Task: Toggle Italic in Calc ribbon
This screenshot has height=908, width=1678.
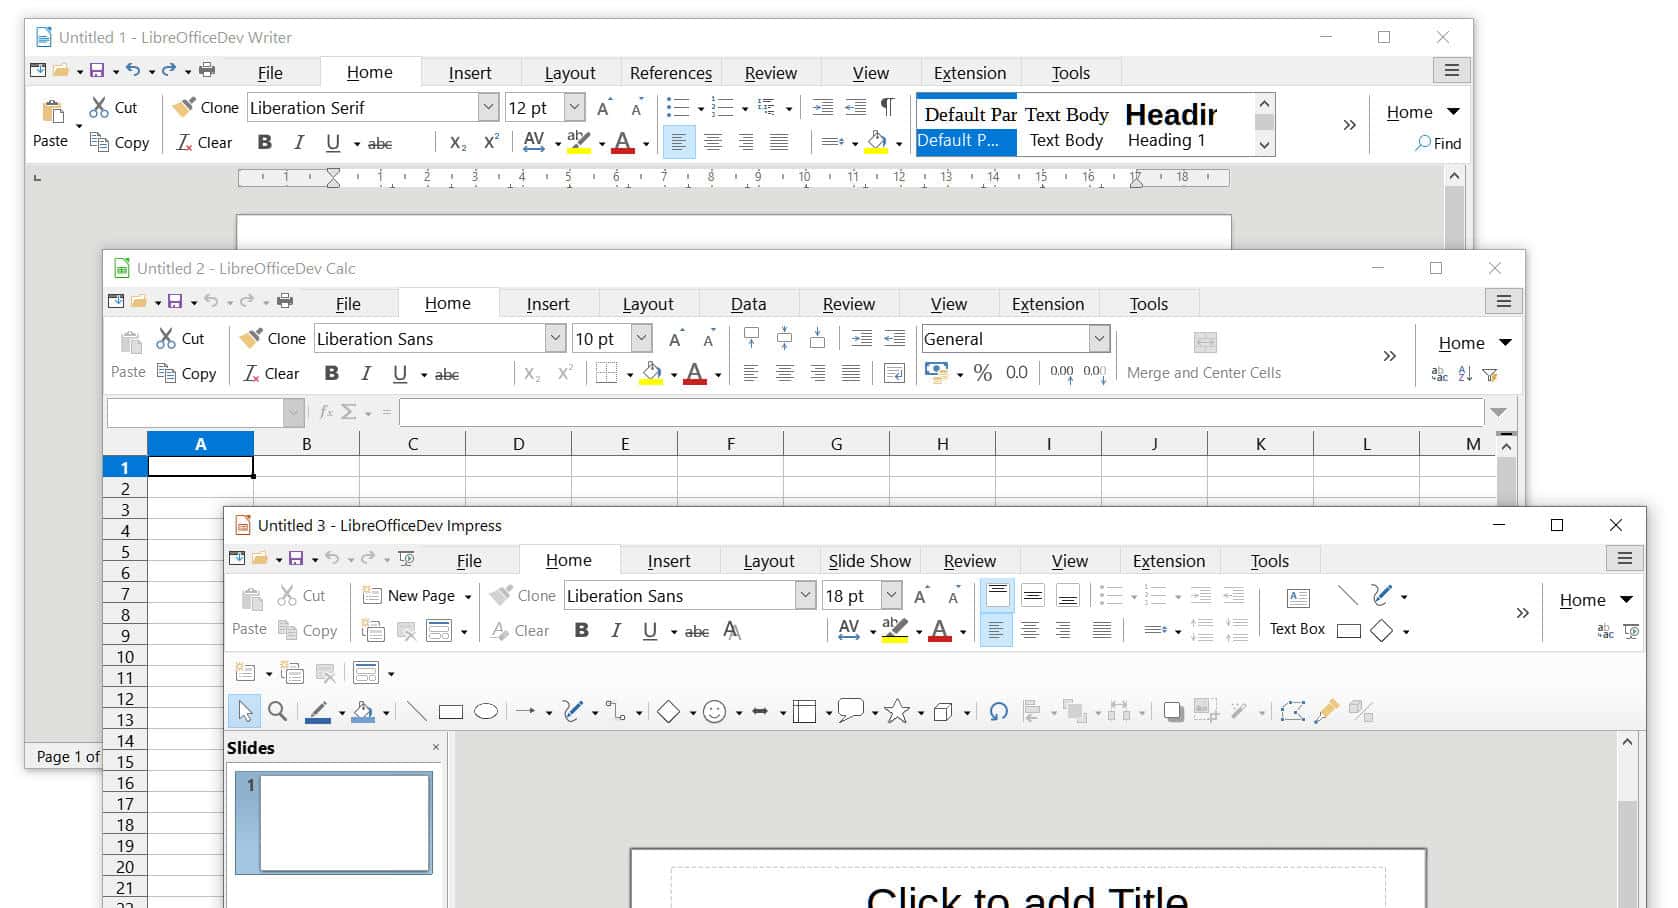Action: pyautogui.click(x=366, y=374)
